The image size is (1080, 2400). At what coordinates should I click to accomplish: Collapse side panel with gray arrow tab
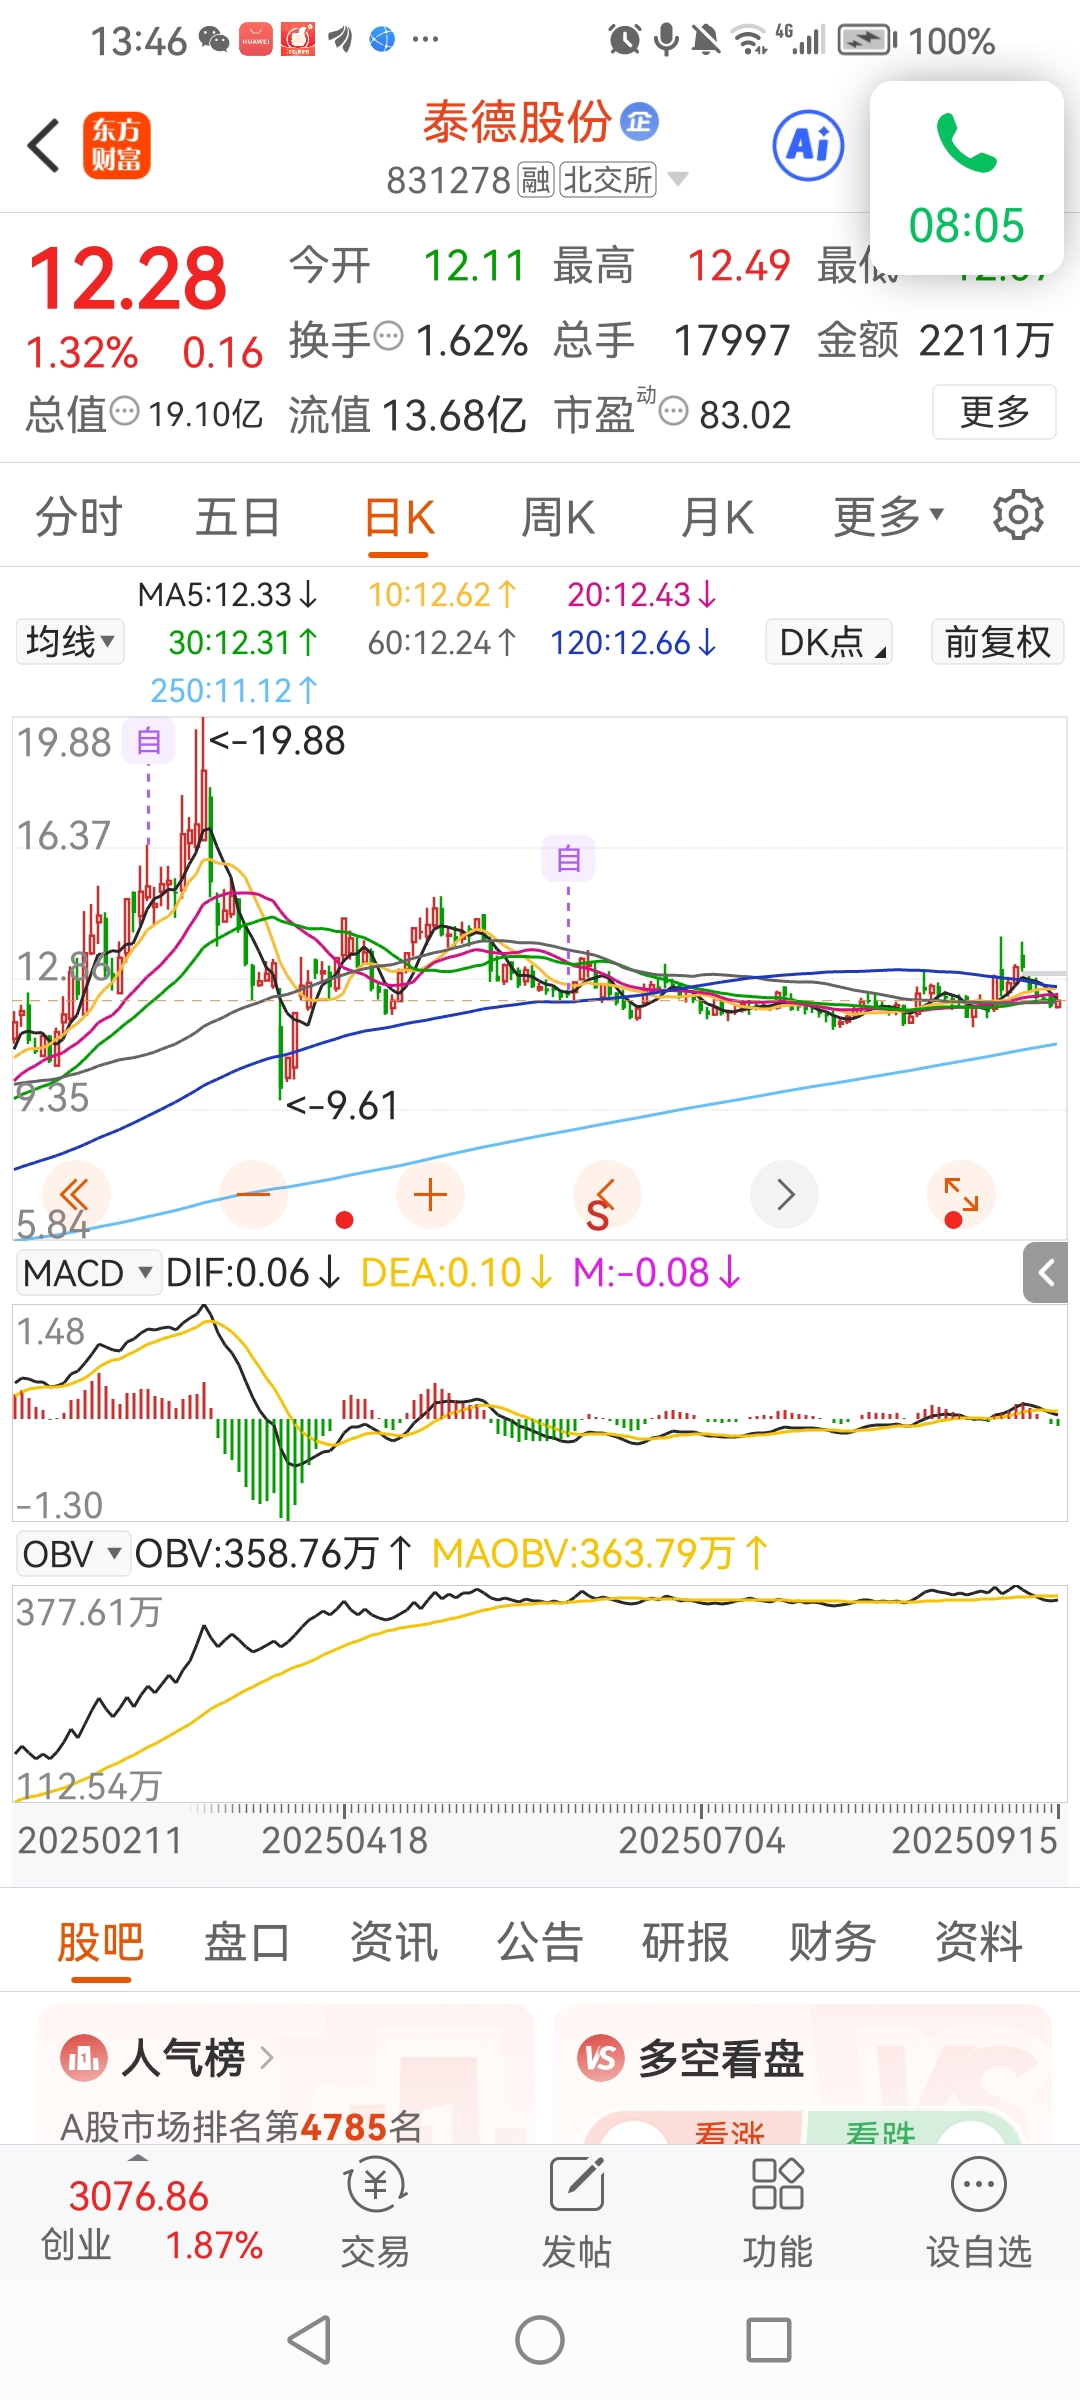click(x=1046, y=1273)
